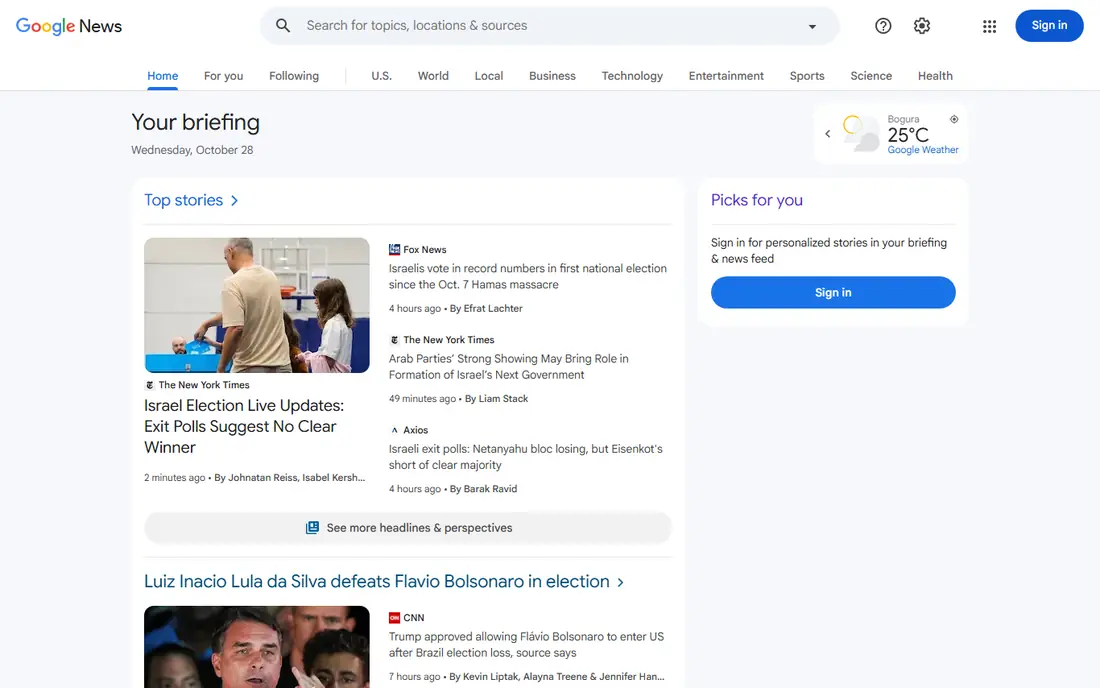Screen dimensions: 1100x688
Task: Click the chevron after the Lula headline
Action: pos(620,582)
